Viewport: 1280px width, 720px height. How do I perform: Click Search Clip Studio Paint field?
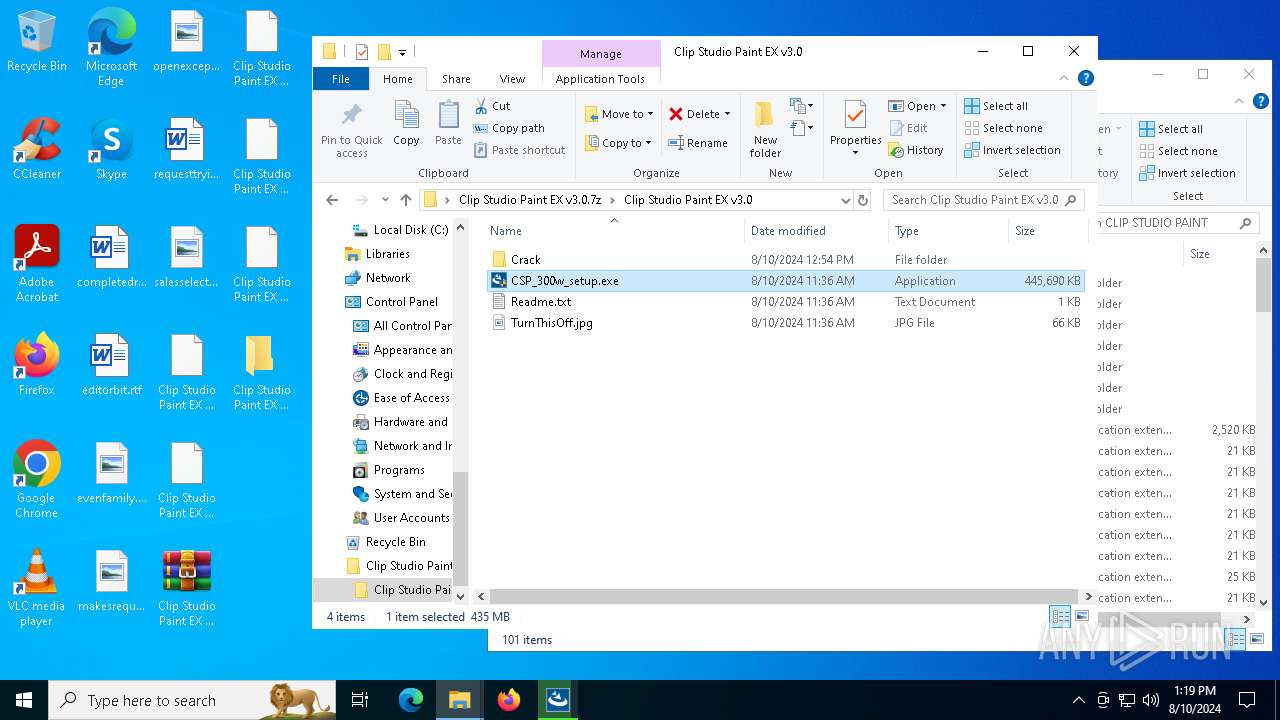(x=983, y=200)
